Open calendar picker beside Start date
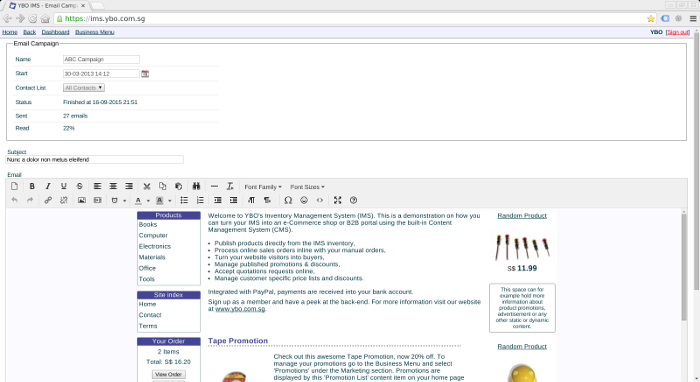The height and width of the screenshot is (382, 700). click(145, 73)
